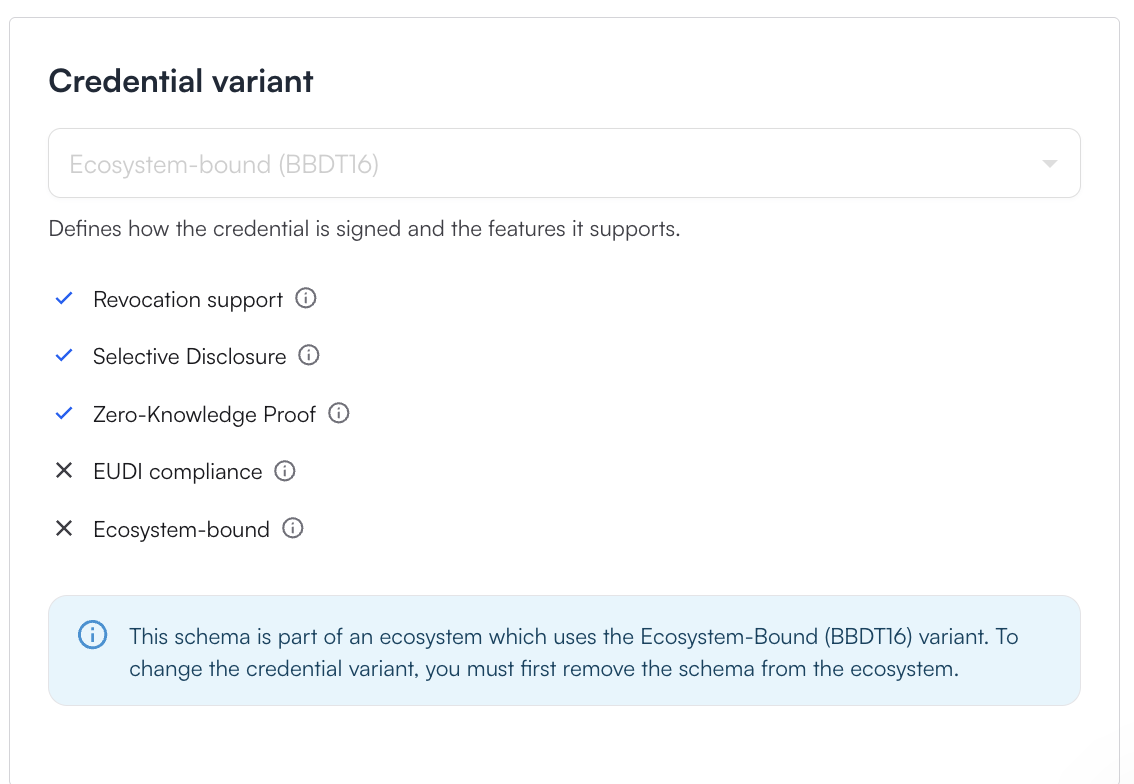Click info icon next to Revocation support
Image resolution: width=1134 pixels, height=784 pixels.
(306, 299)
